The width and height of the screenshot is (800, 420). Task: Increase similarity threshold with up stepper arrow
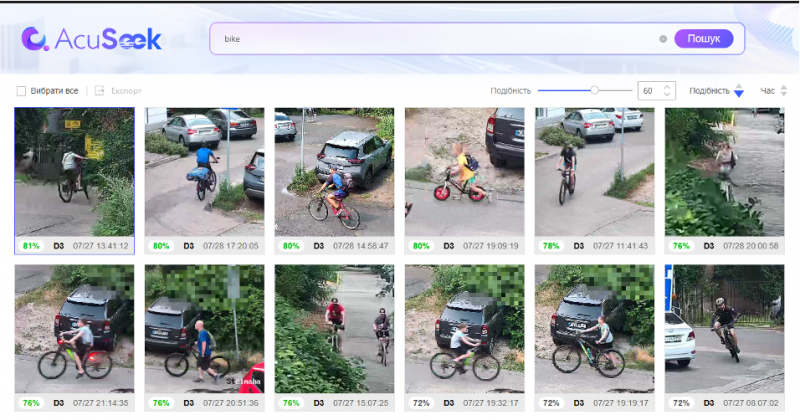(x=668, y=87)
